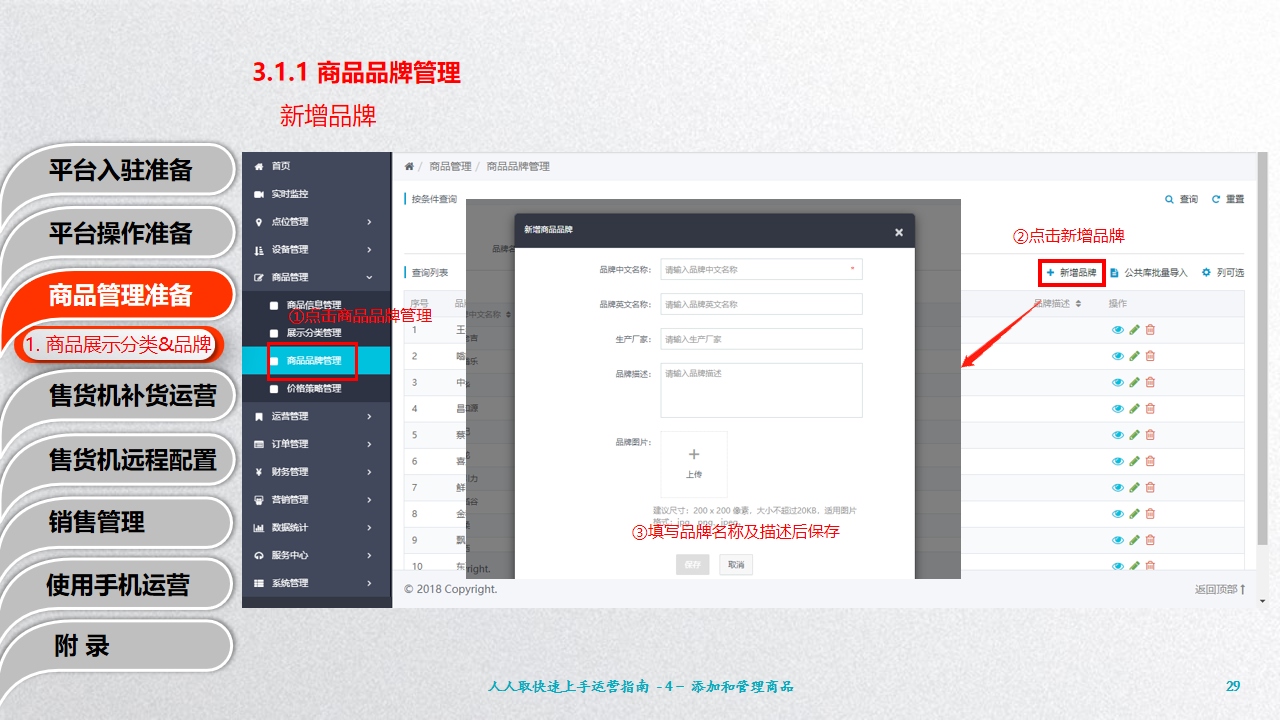Click the eye view icon in row 6
Image resolution: width=1280 pixels, height=720 pixels.
pos(1118,461)
